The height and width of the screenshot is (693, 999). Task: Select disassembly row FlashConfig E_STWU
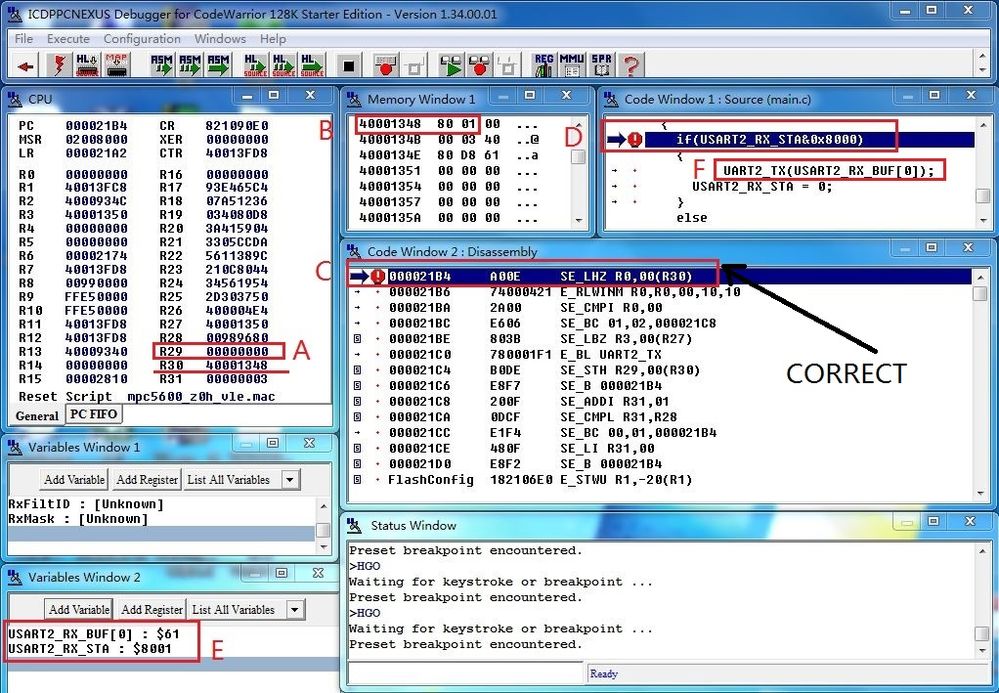540,480
